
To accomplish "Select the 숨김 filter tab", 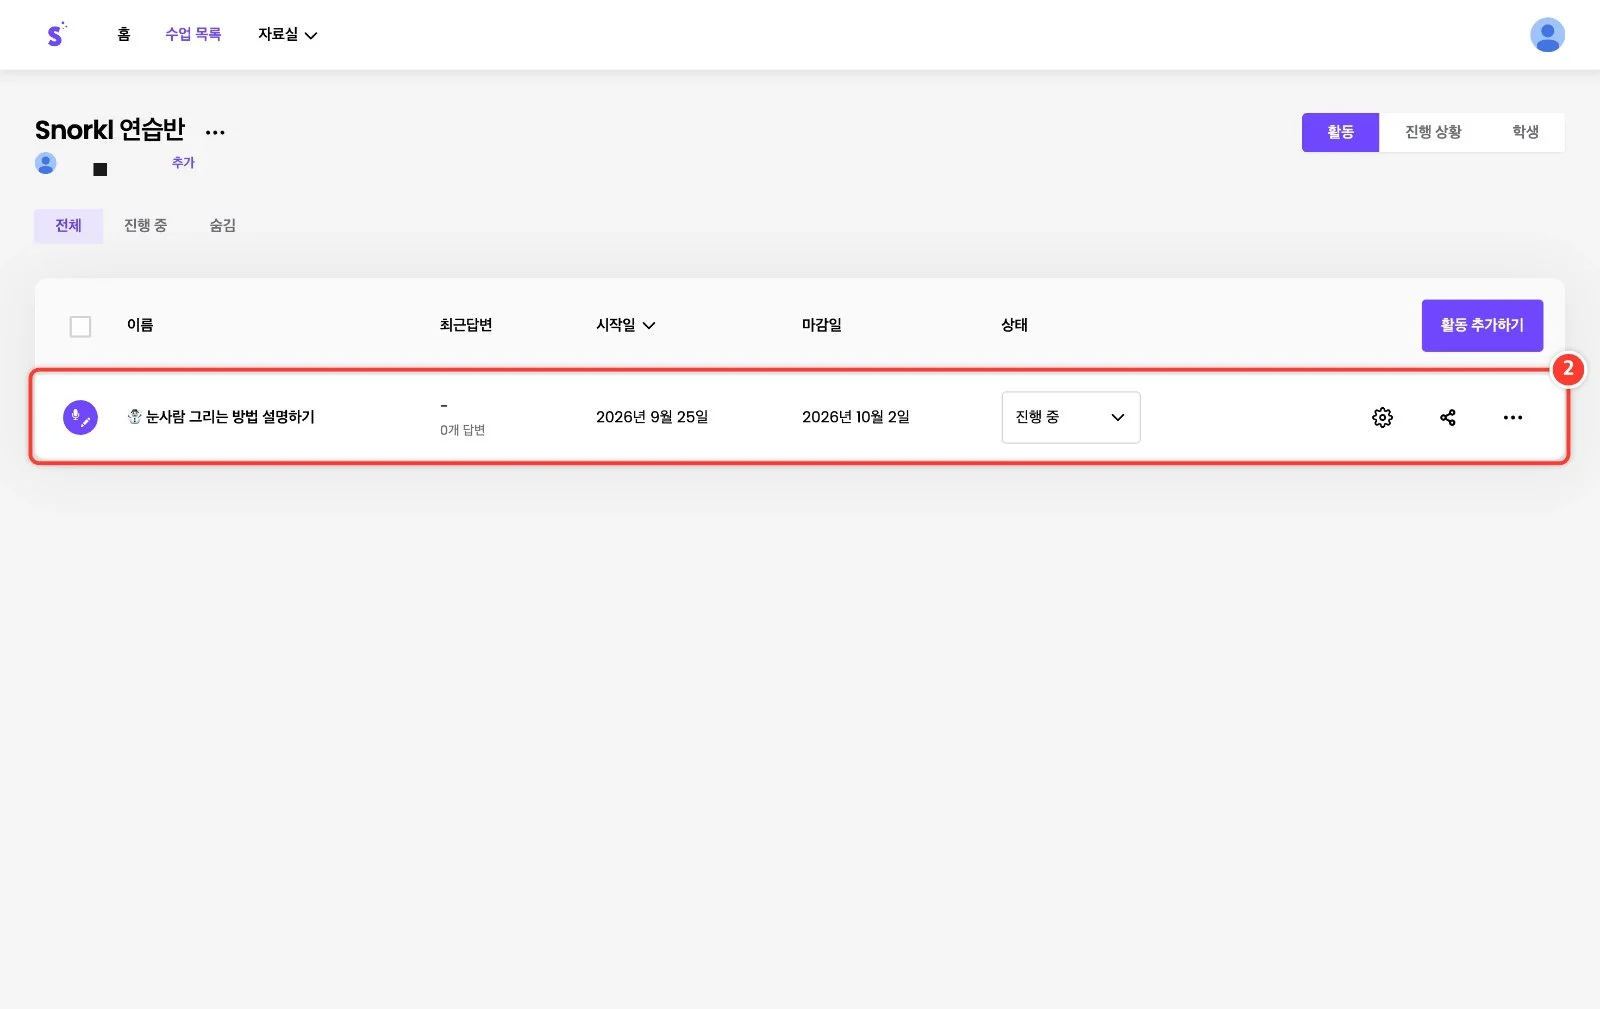I will (222, 226).
